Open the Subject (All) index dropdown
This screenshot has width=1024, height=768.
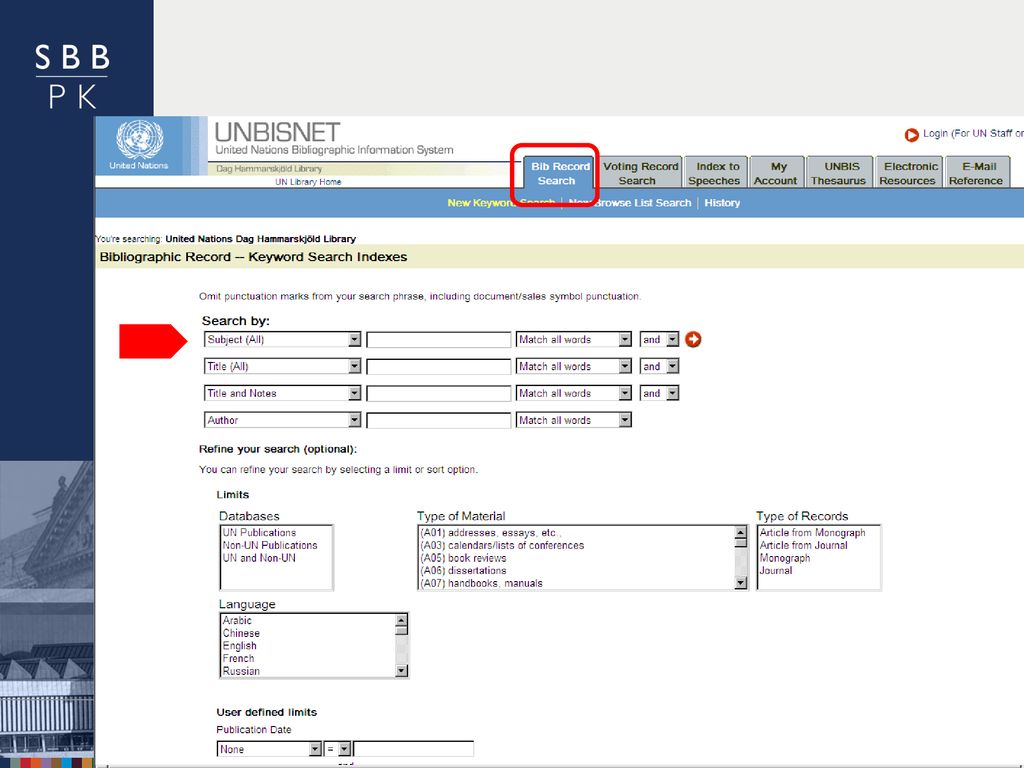click(x=282, y=340)
